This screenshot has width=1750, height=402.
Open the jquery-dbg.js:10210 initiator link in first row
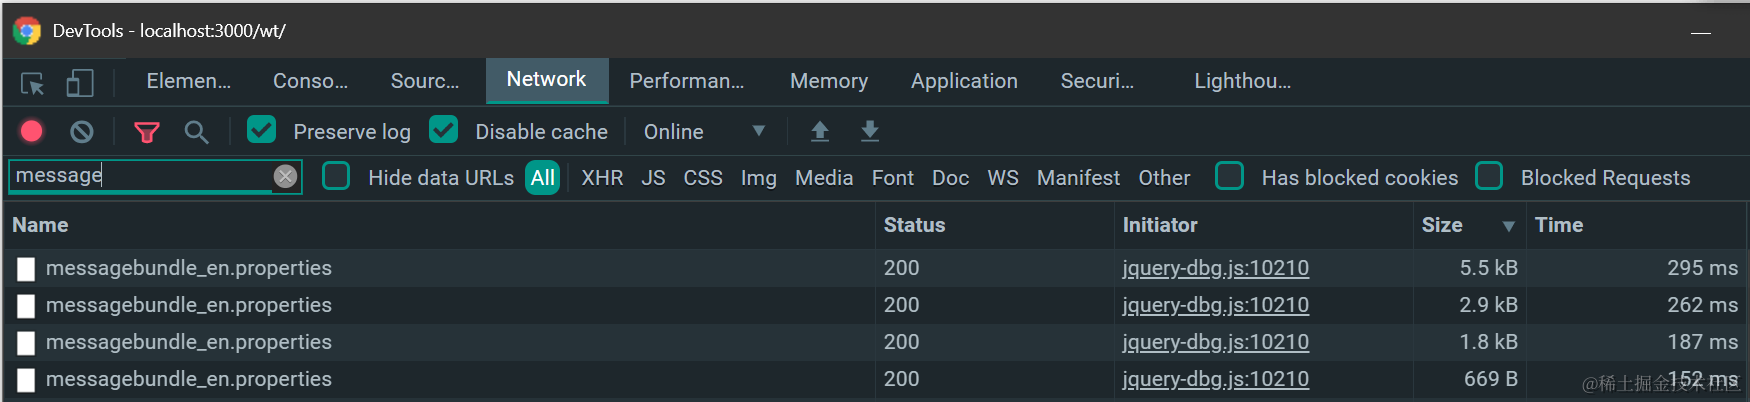point(1215,268)
